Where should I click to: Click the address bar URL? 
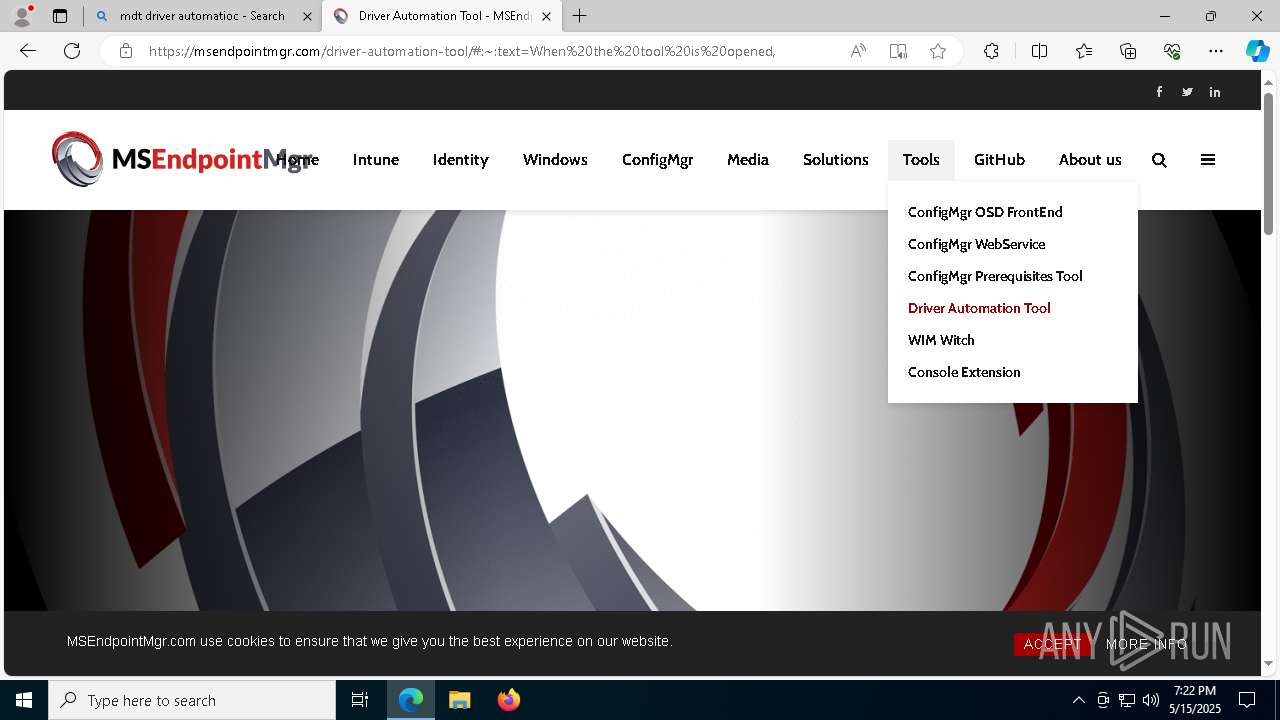pos(462,51)
